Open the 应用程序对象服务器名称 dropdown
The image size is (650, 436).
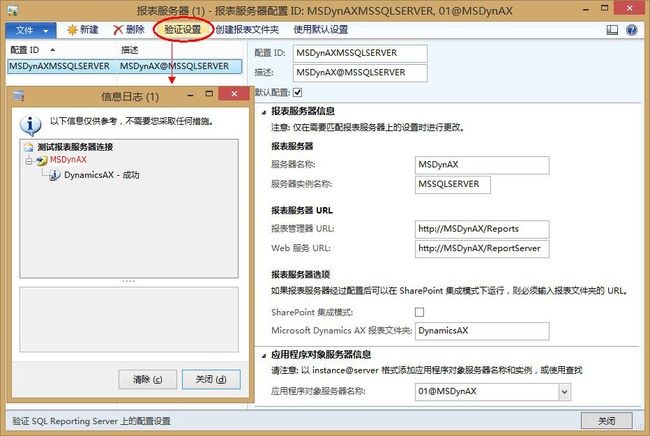[564, 392]
